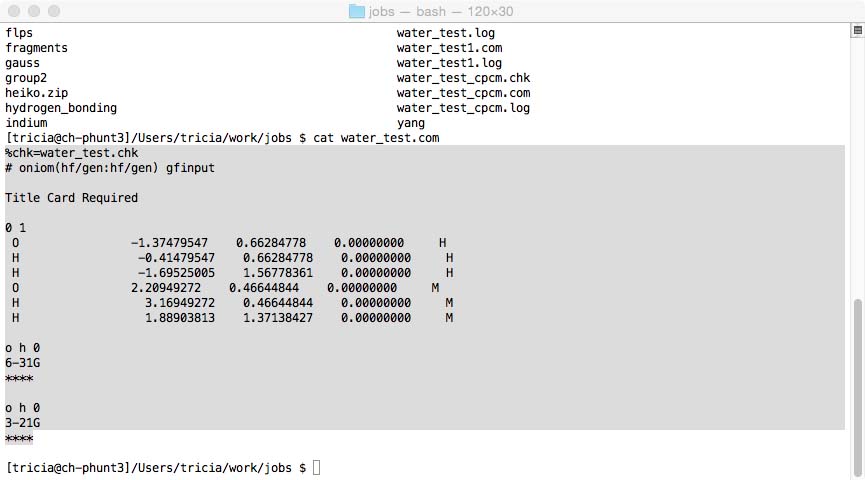Click the heiko.zip file name

click(37, 93)
